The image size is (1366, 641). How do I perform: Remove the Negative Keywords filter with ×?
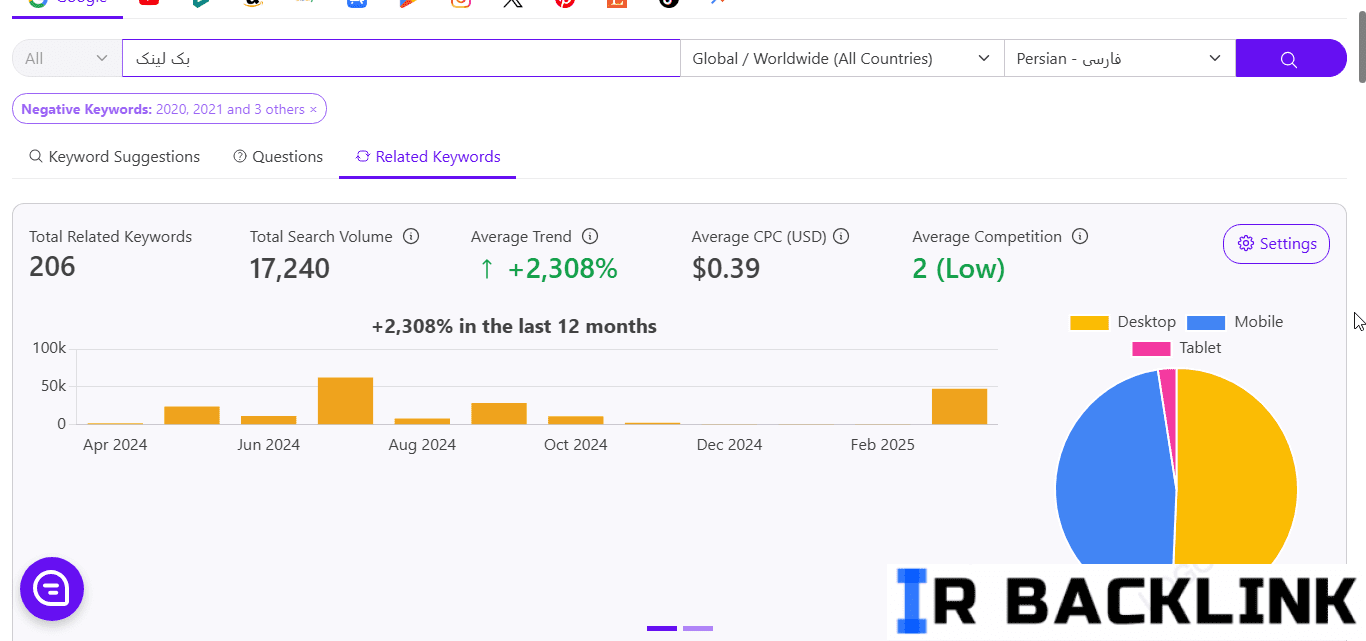(x=313, y=110)
